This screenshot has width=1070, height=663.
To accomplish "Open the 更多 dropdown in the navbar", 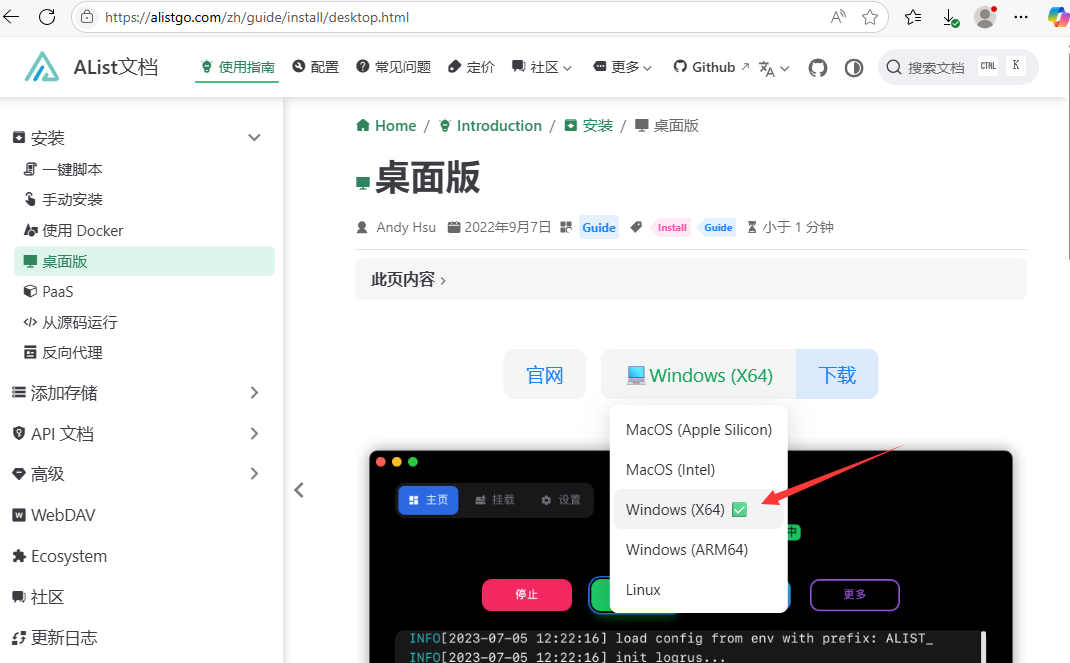I will click(622, 67).
